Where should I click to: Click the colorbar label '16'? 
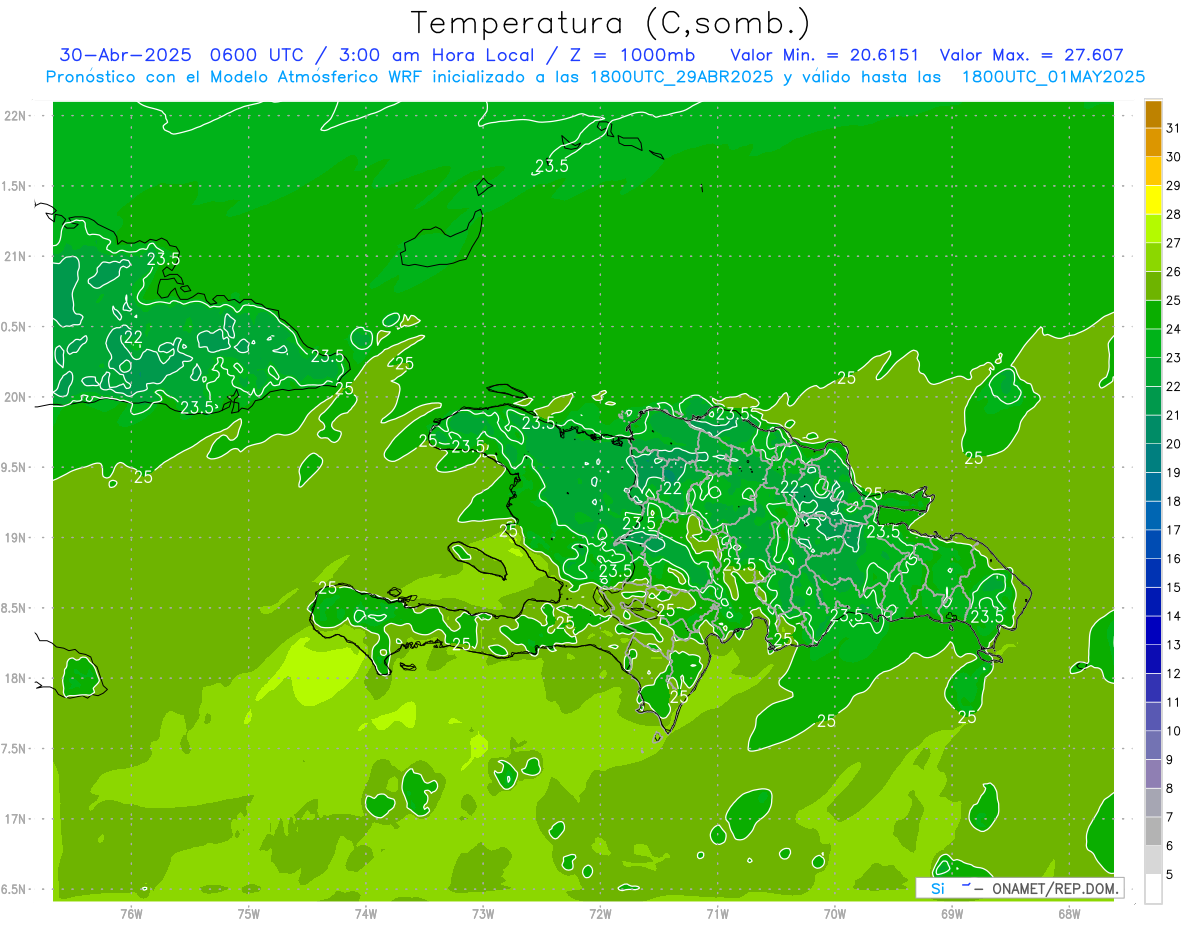point(1174,558)
